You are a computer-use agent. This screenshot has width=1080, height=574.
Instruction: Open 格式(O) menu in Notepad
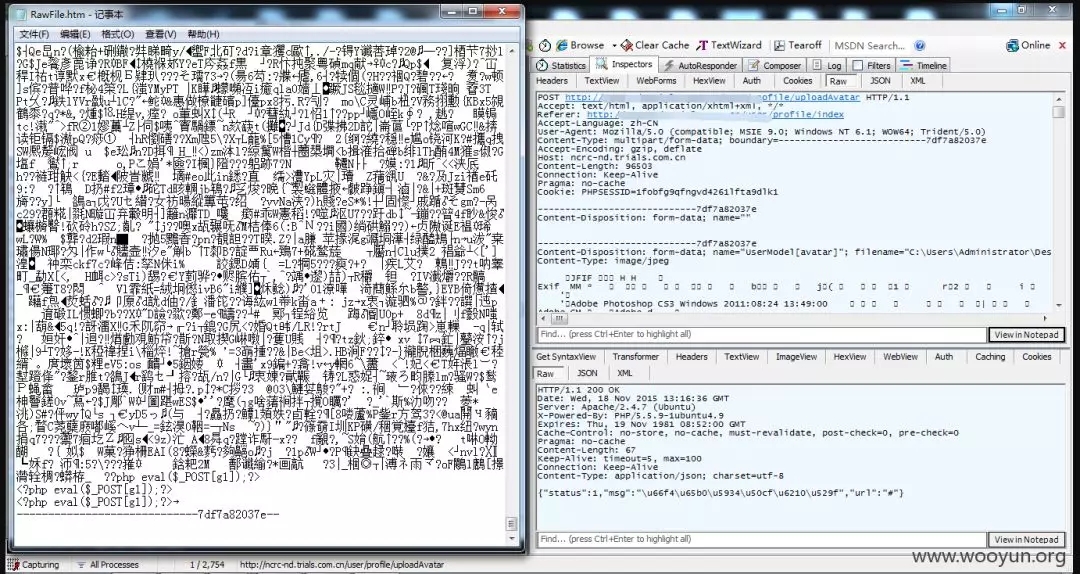click(118, 34)
